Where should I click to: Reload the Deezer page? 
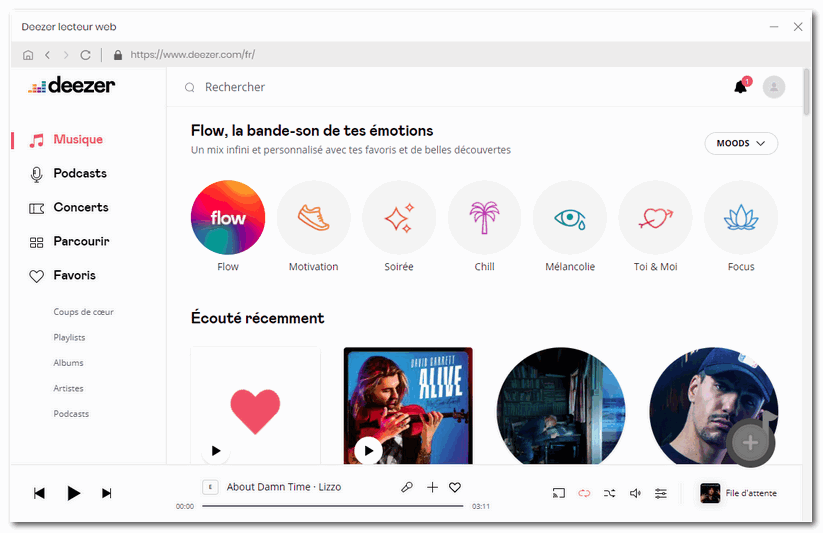coord(85,55)
